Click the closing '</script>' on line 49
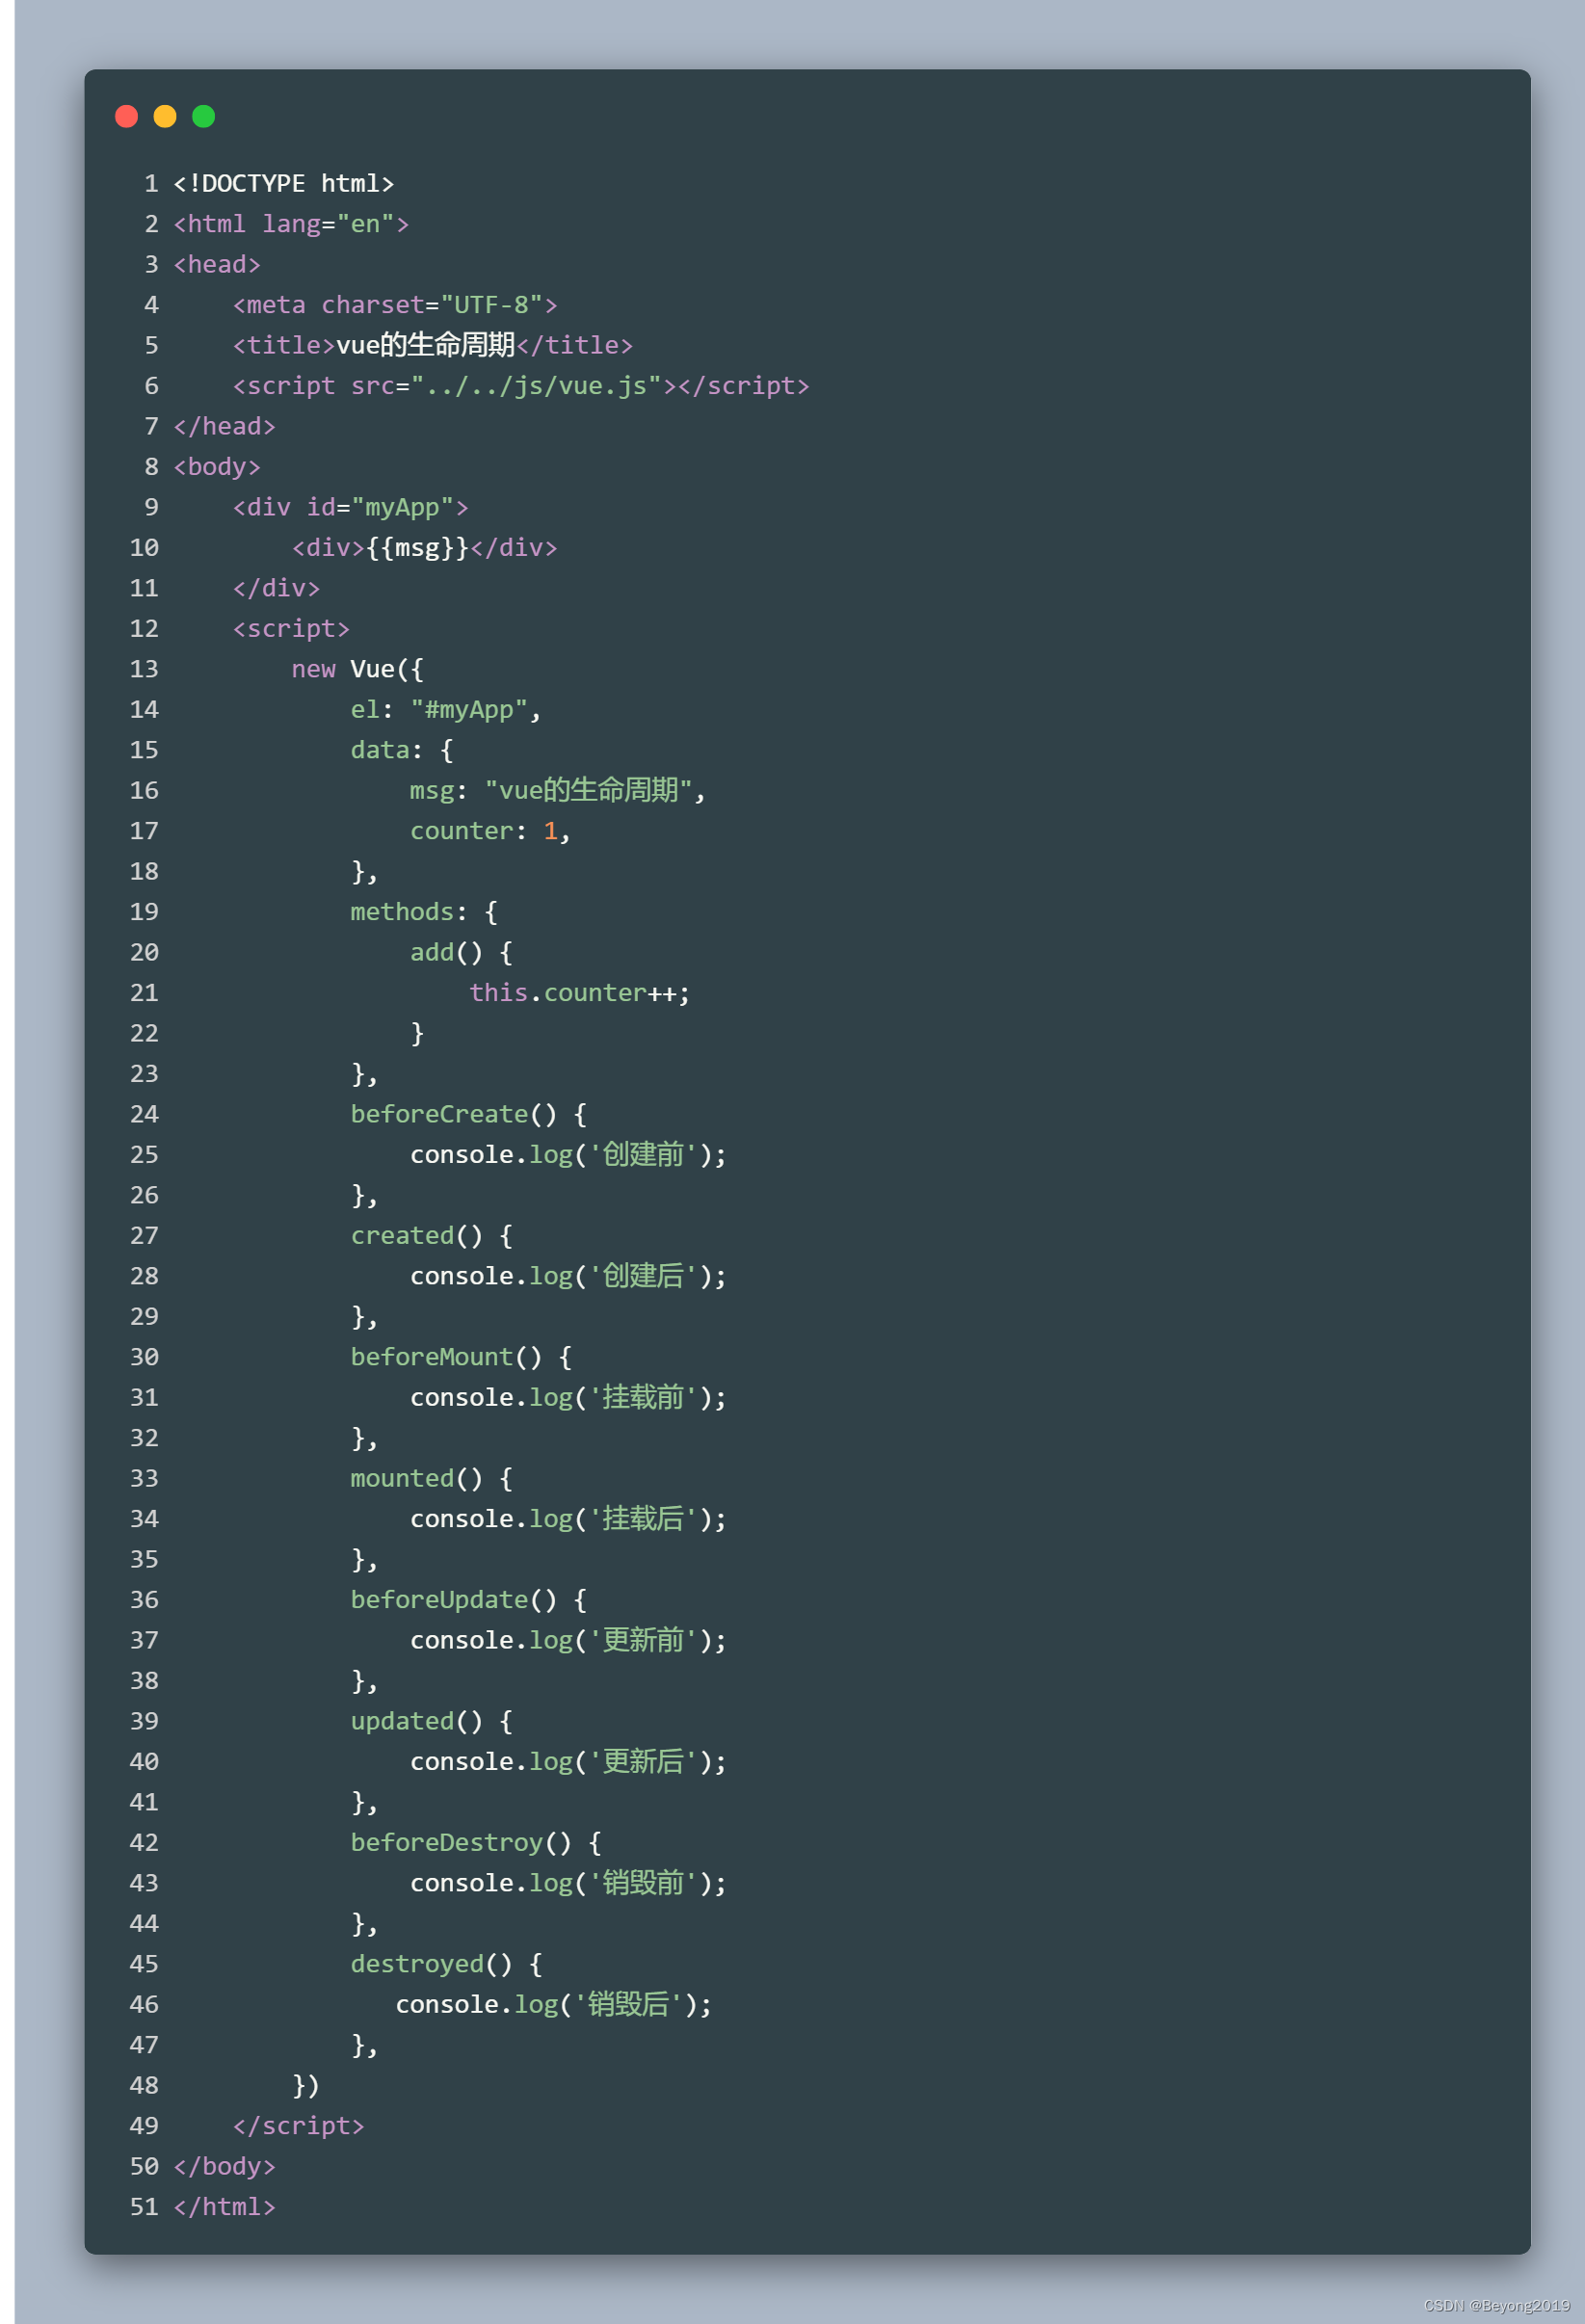 click(x=298, y=2126)
